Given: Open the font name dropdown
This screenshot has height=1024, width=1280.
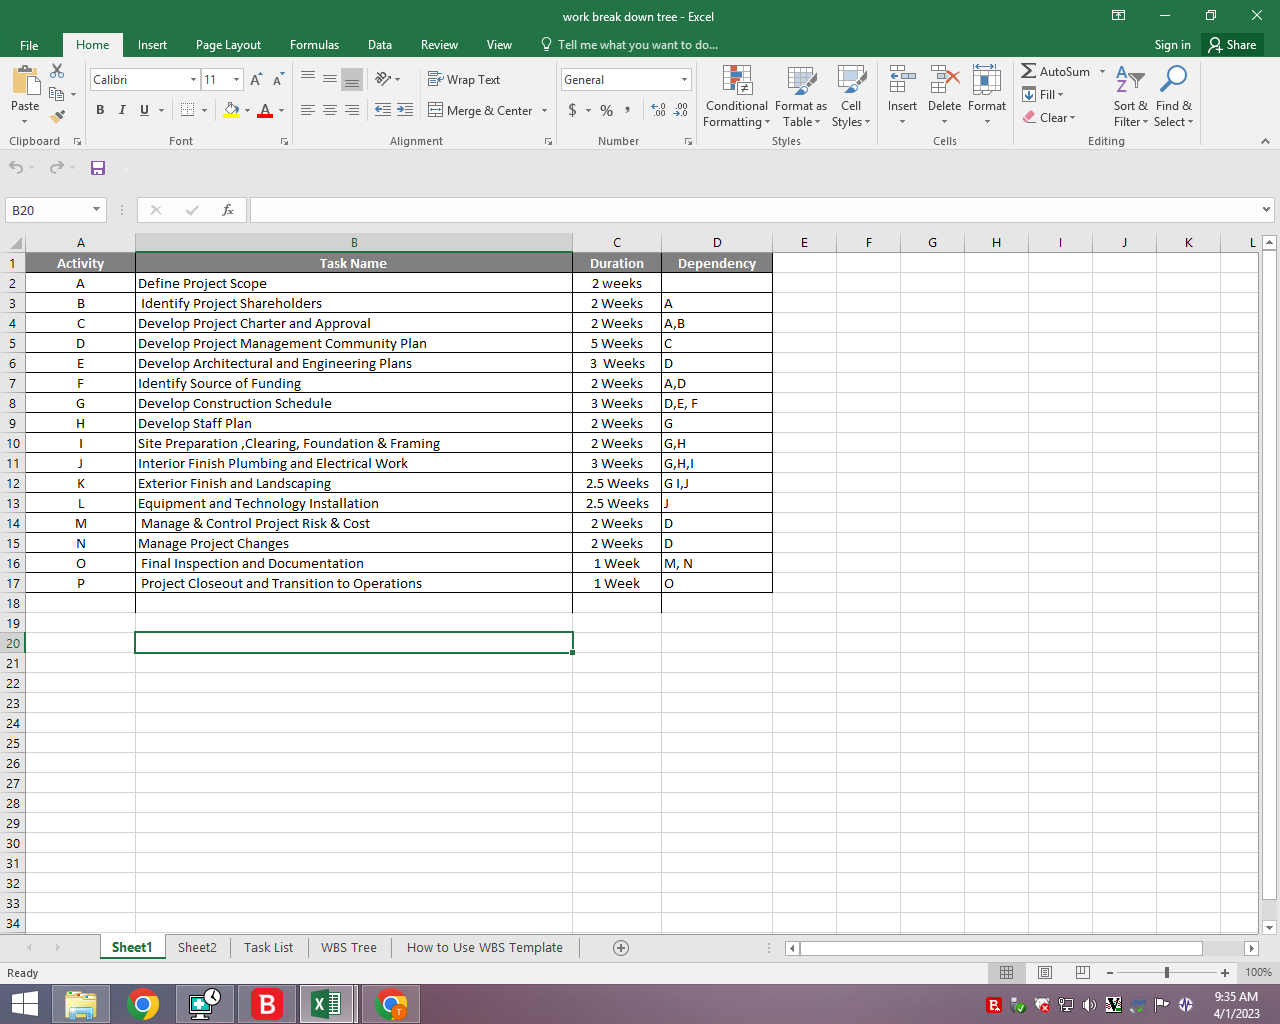Looking at the screenshot, I should click(x=193, y=80).
